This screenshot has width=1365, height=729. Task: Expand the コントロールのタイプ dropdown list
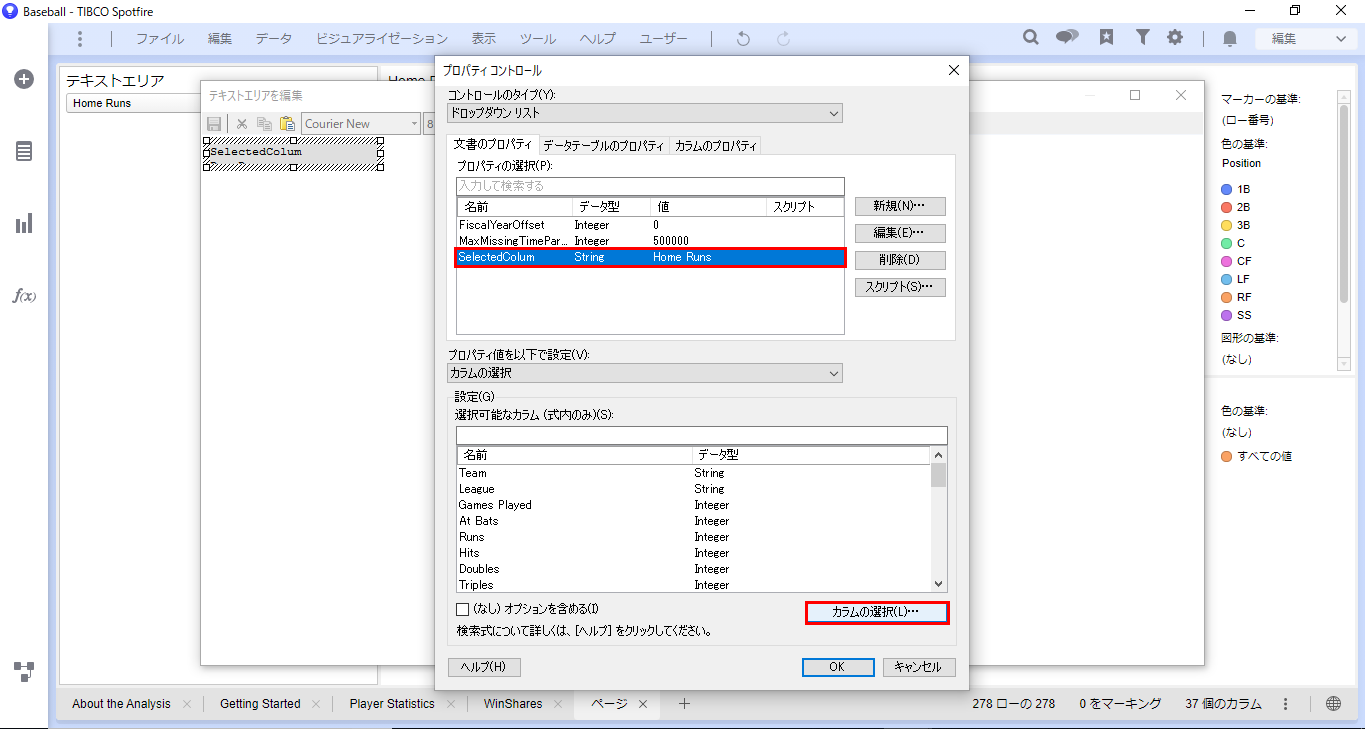[644, 113]
